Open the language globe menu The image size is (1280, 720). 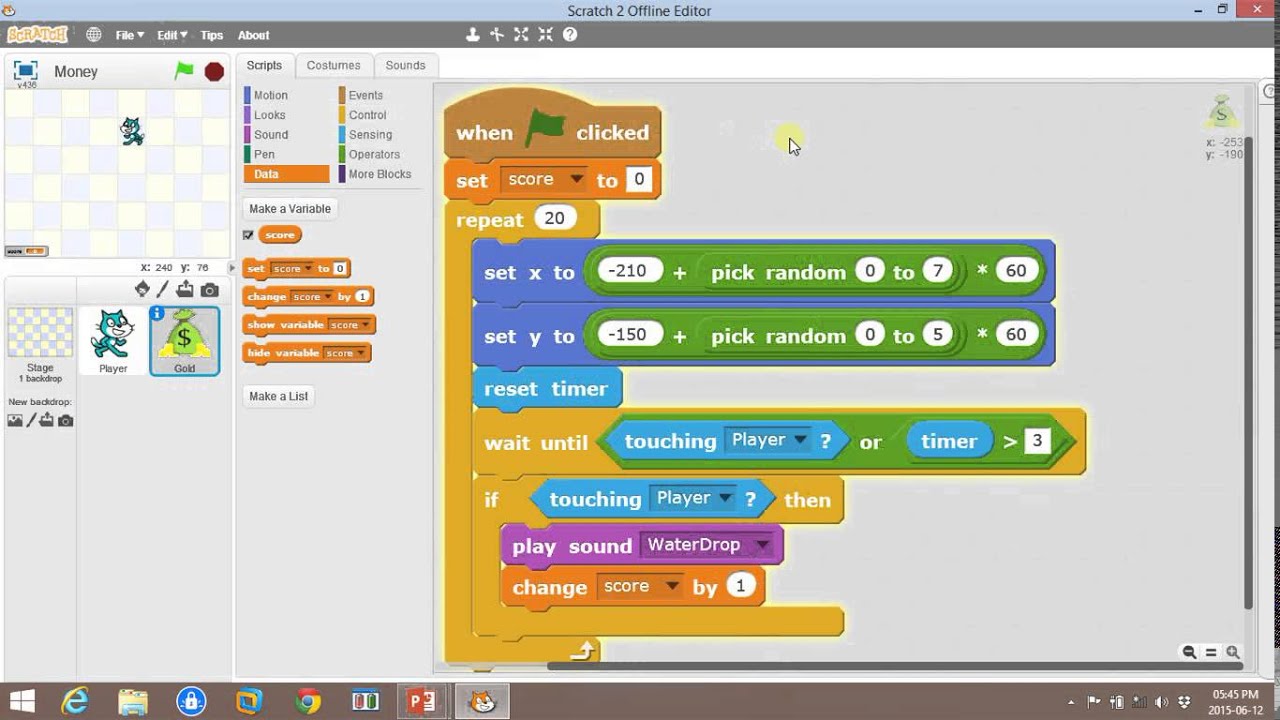tap(93, 35)
